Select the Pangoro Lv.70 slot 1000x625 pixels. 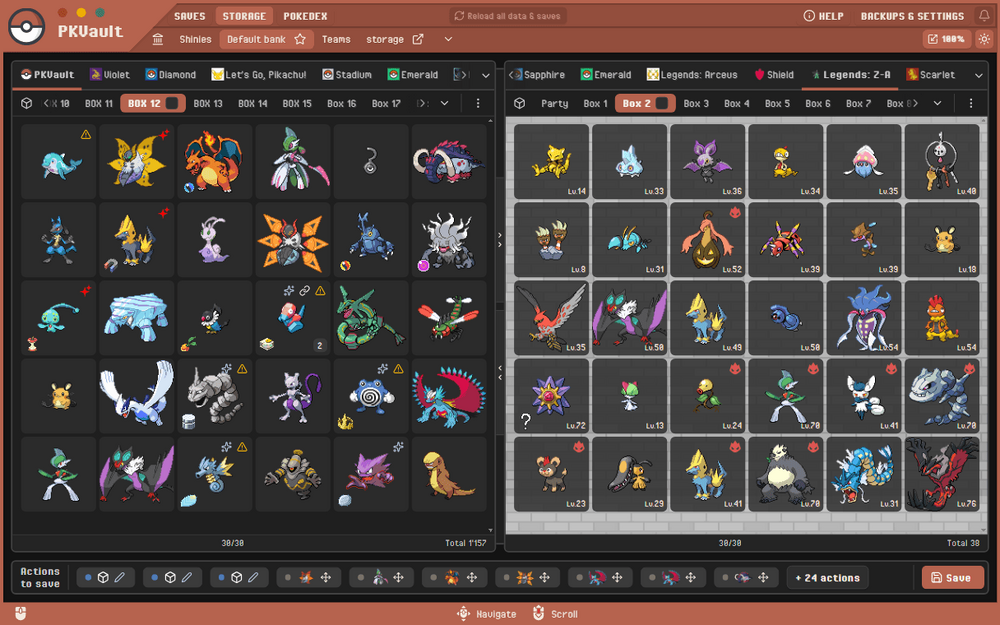click(785, 474)
